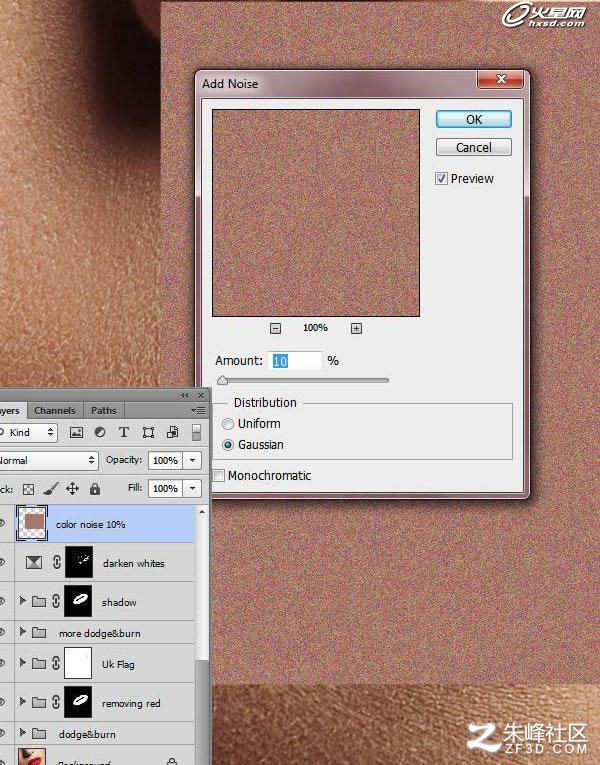600x765 pixels.
Task: Close the Layers panel group
Action: click(x=201, y=395)
